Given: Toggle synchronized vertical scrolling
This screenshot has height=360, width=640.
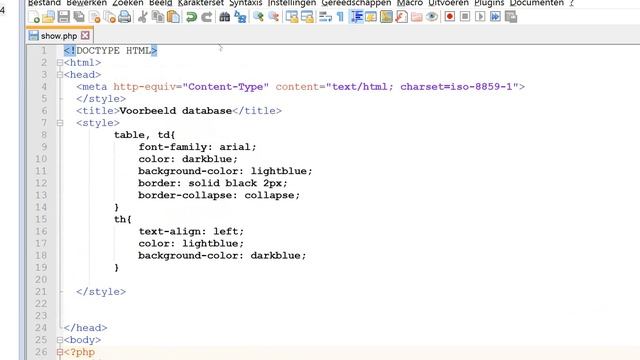Looking at the screenshot, I should [x=291, y=17].
